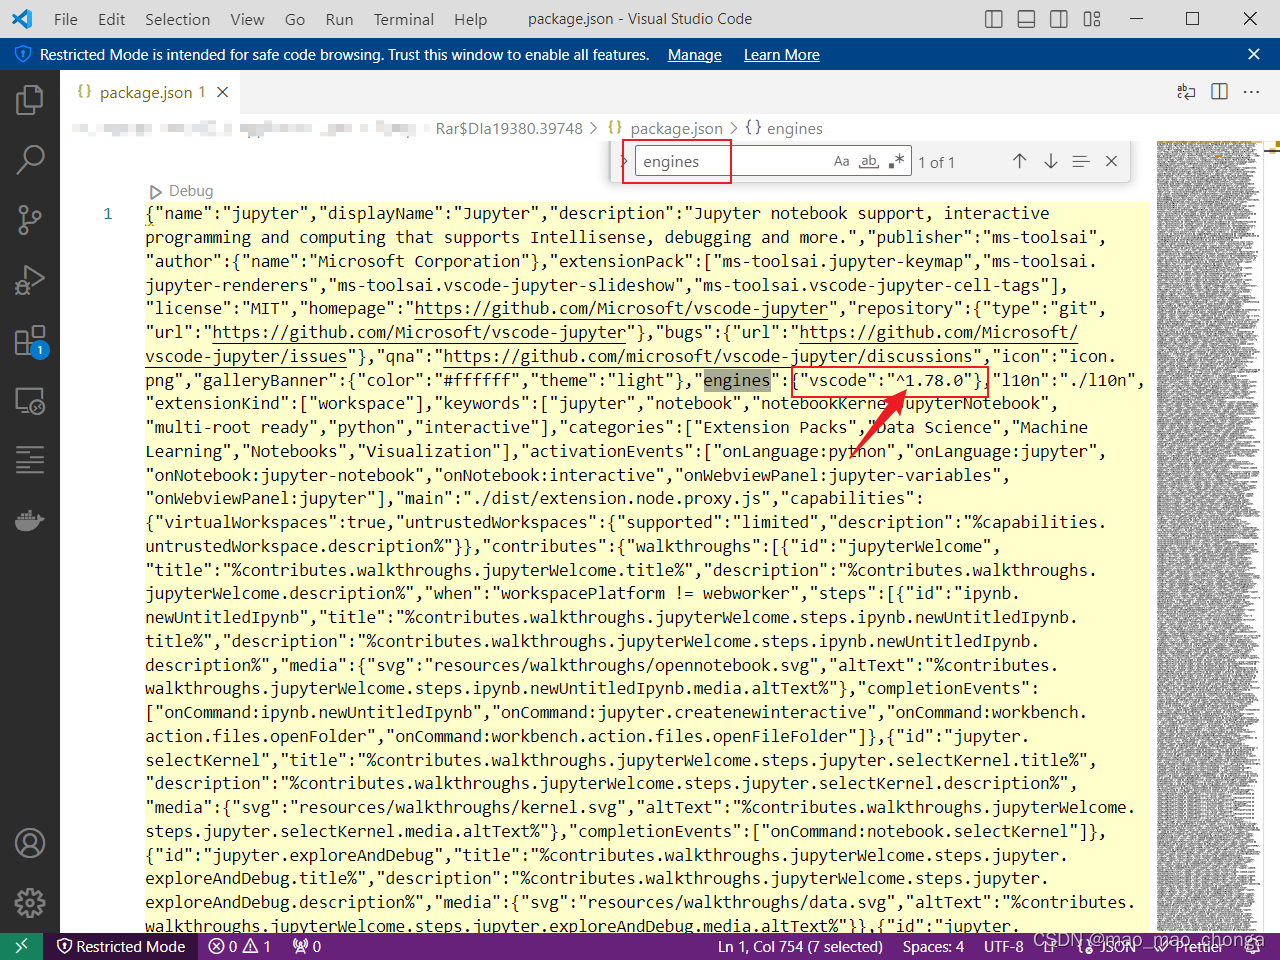
Task: Click the ports forwarded status item
Action: [x=307, y=946]
